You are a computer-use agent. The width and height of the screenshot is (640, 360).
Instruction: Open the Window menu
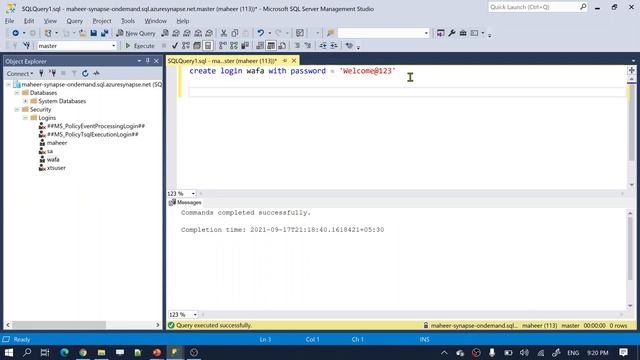(x=156, y=21)
